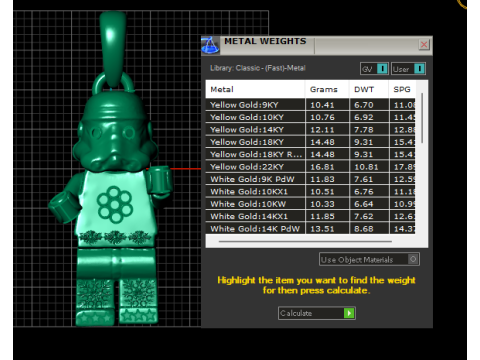Select the White Gold:14K PdW row
This screenshot has width=480, height=360.
tap(310, 228)
